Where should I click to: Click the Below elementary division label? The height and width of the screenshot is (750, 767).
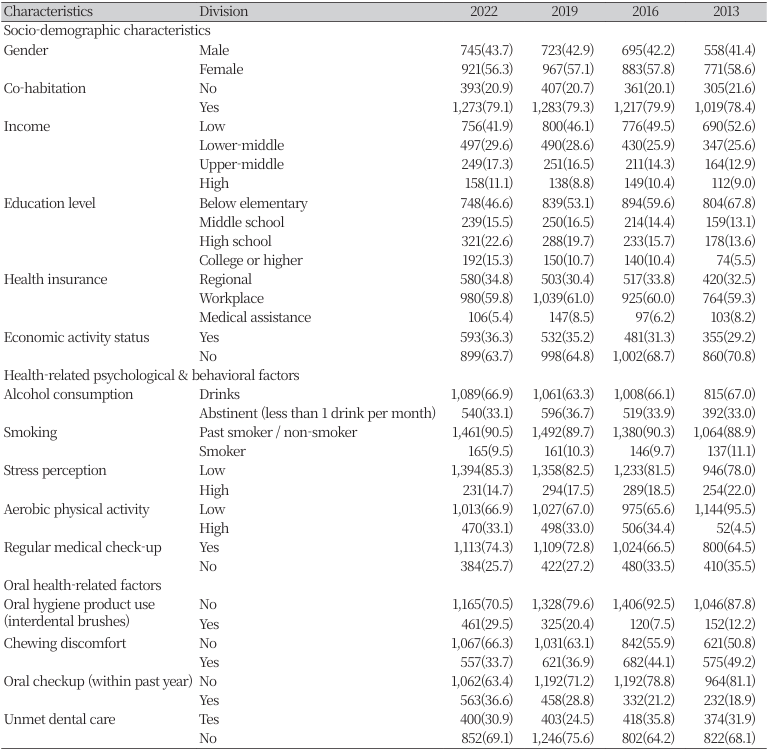[253, 203]
